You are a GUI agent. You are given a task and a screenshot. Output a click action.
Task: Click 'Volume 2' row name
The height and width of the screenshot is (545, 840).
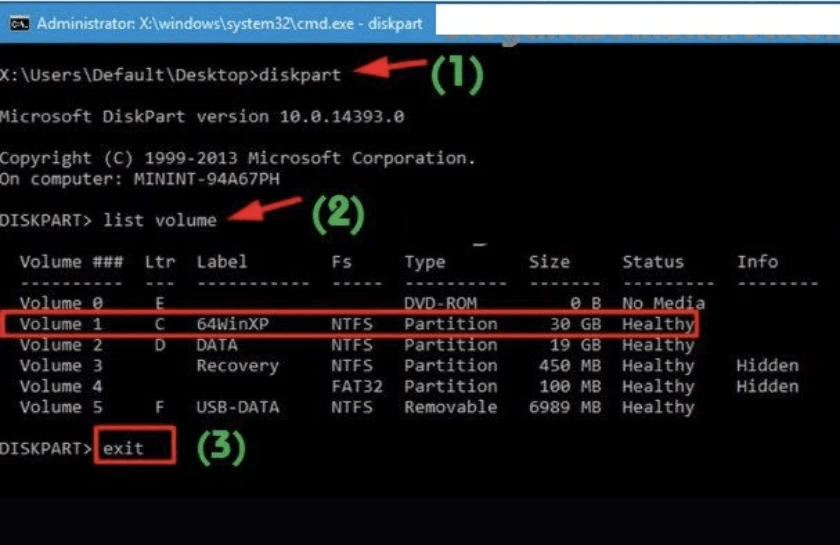click(x=61, y=345)
